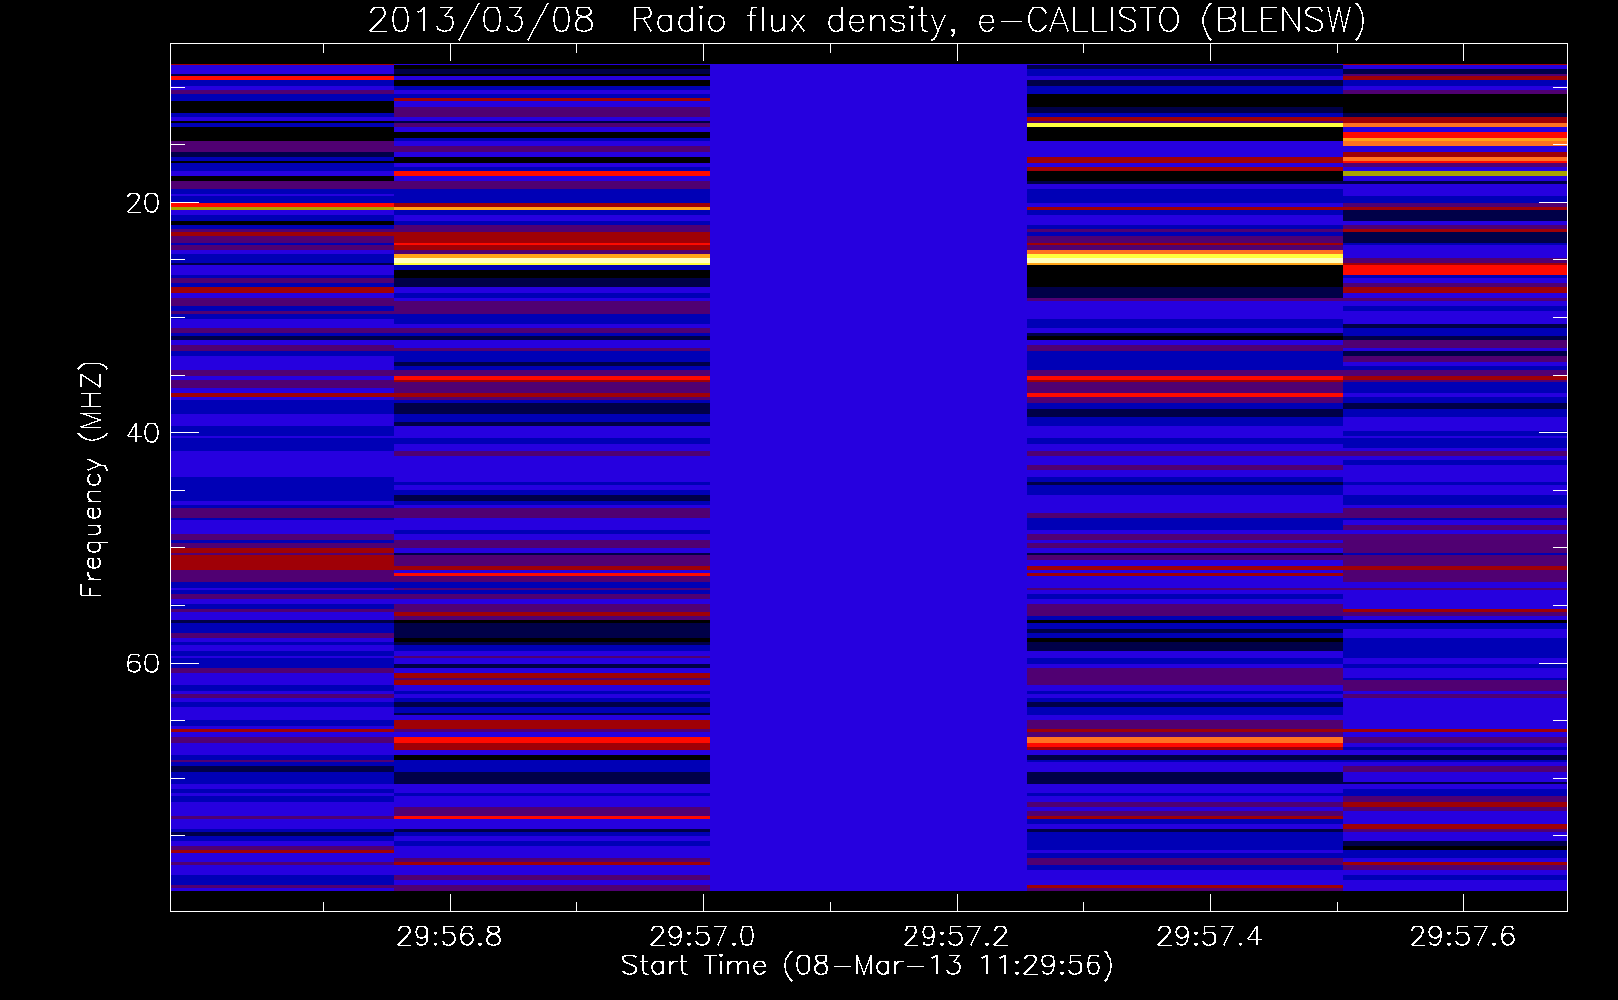Click the frequency tick label "60"

pyautogui.click(x=142, y=663)
